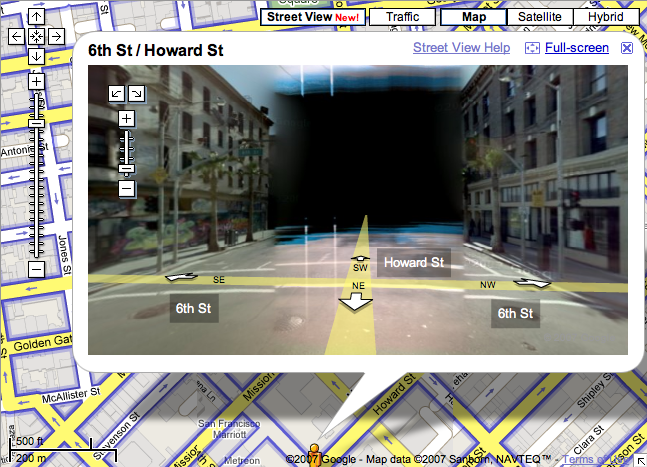Pan the map up with the arrow button
The height and width of the screenshot is (467, 647).
(x=36, y=17)
